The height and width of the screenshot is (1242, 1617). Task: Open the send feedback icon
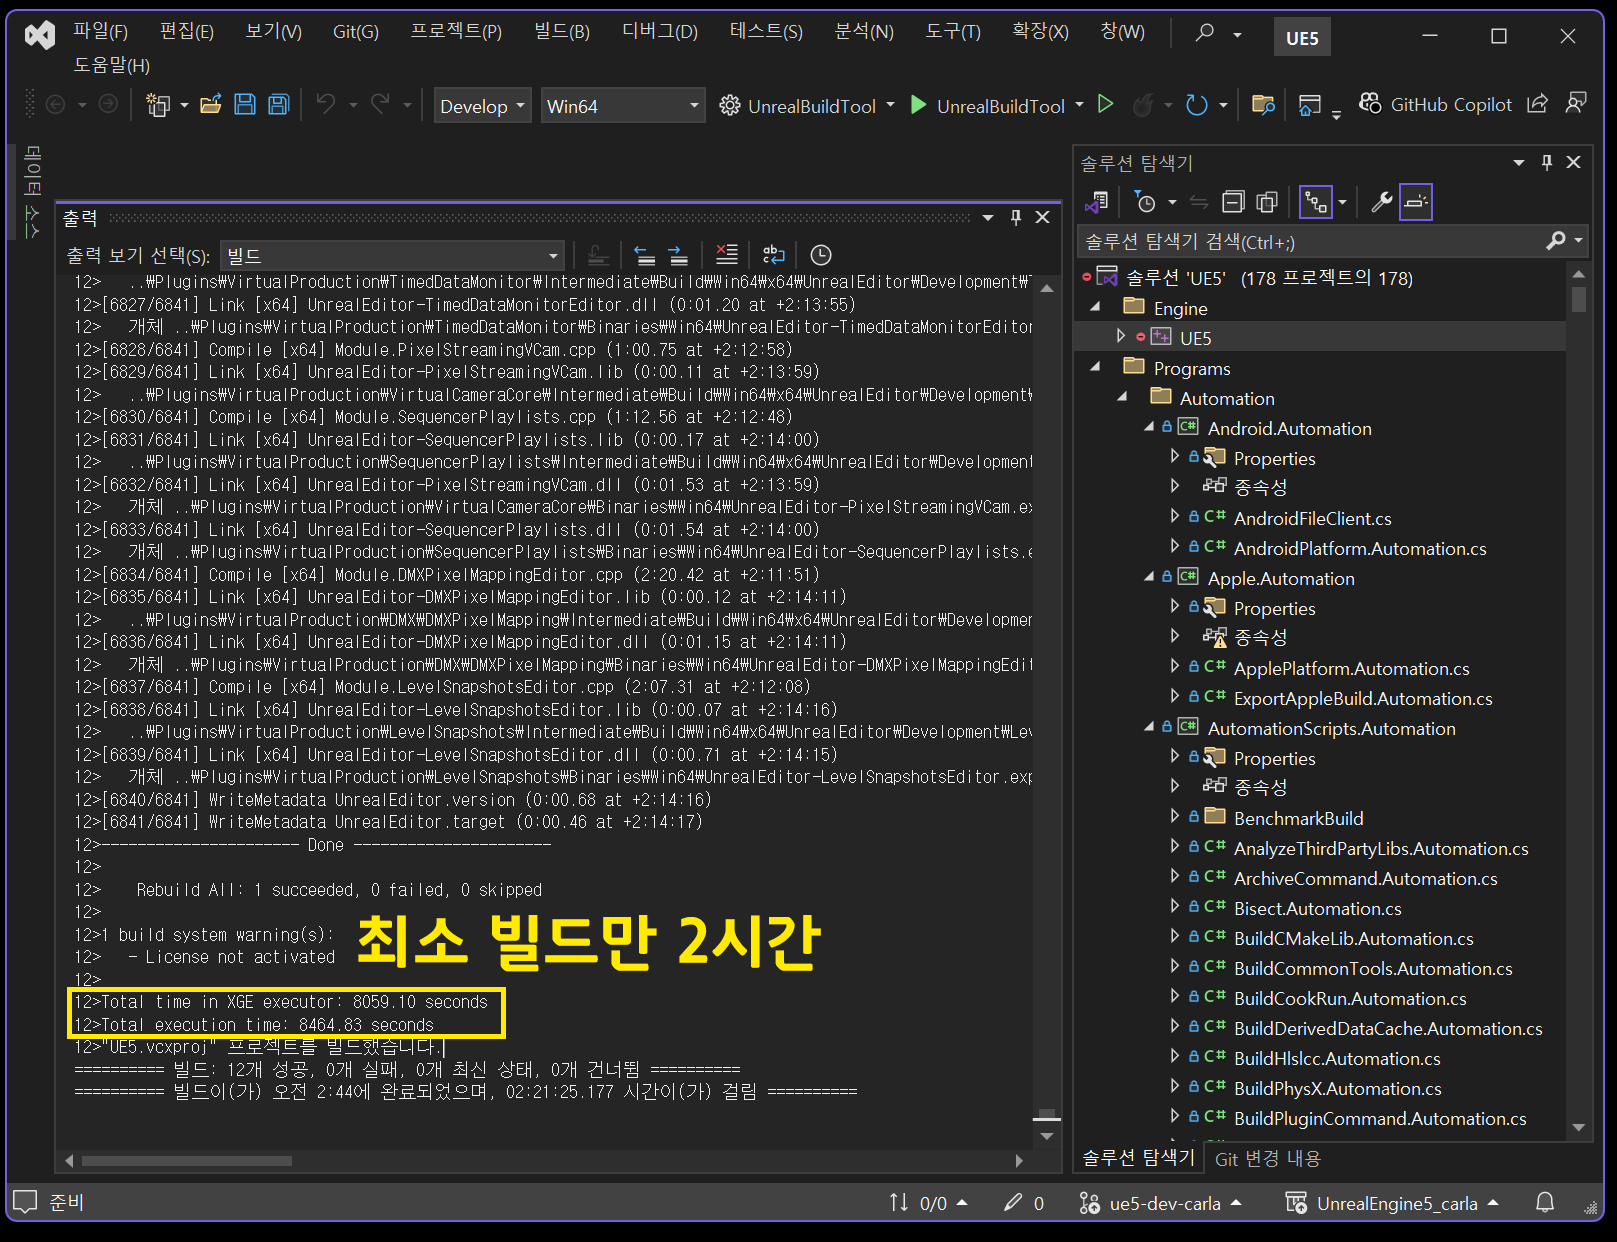[1576, 104]
